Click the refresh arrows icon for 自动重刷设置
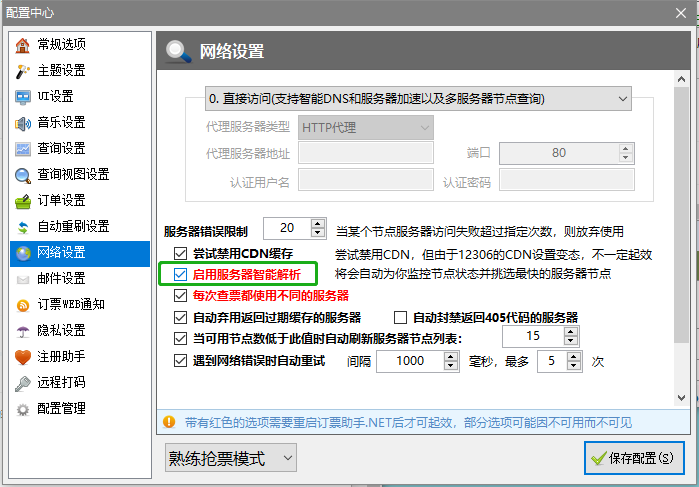The image size is (699, 487). 23,227
